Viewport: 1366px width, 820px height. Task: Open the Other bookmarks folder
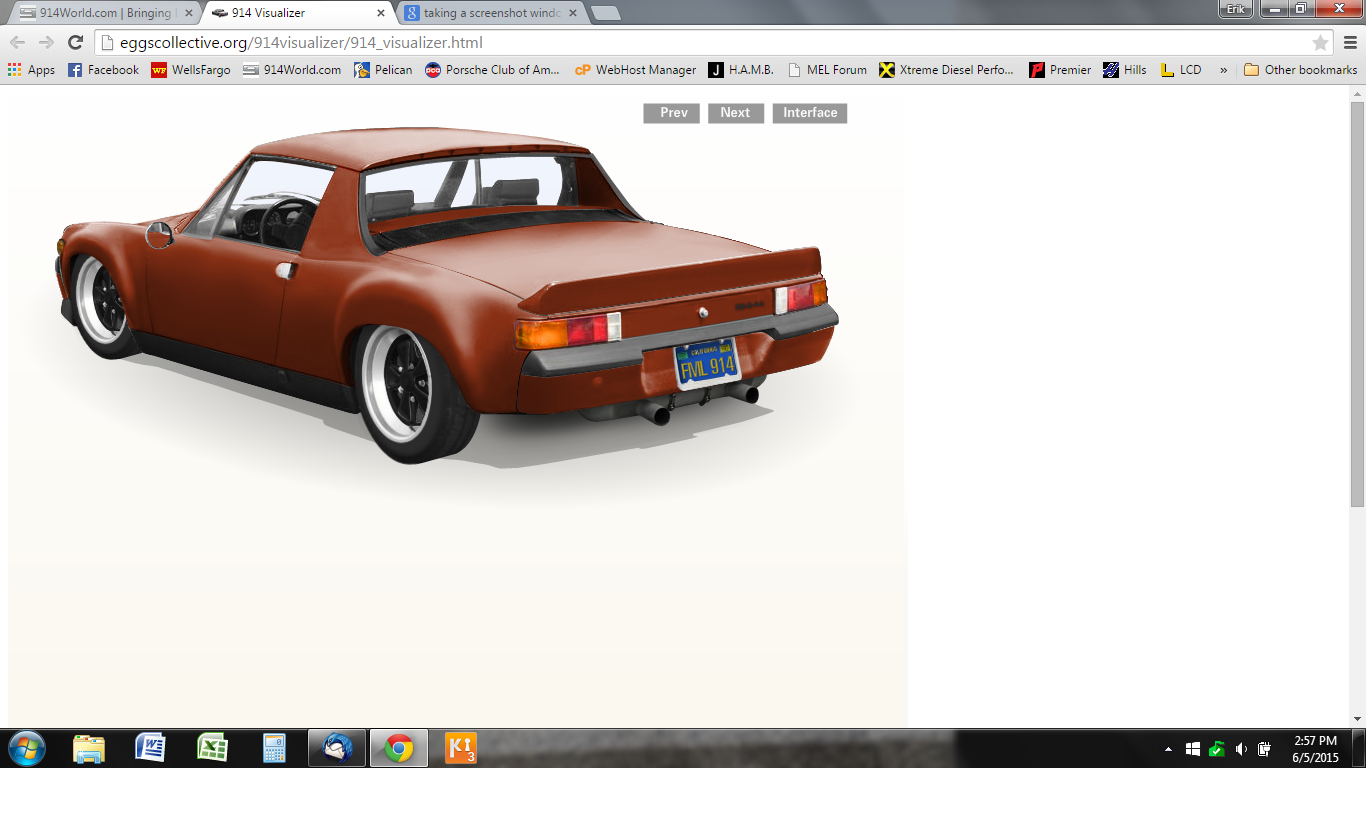point(1300,70)
